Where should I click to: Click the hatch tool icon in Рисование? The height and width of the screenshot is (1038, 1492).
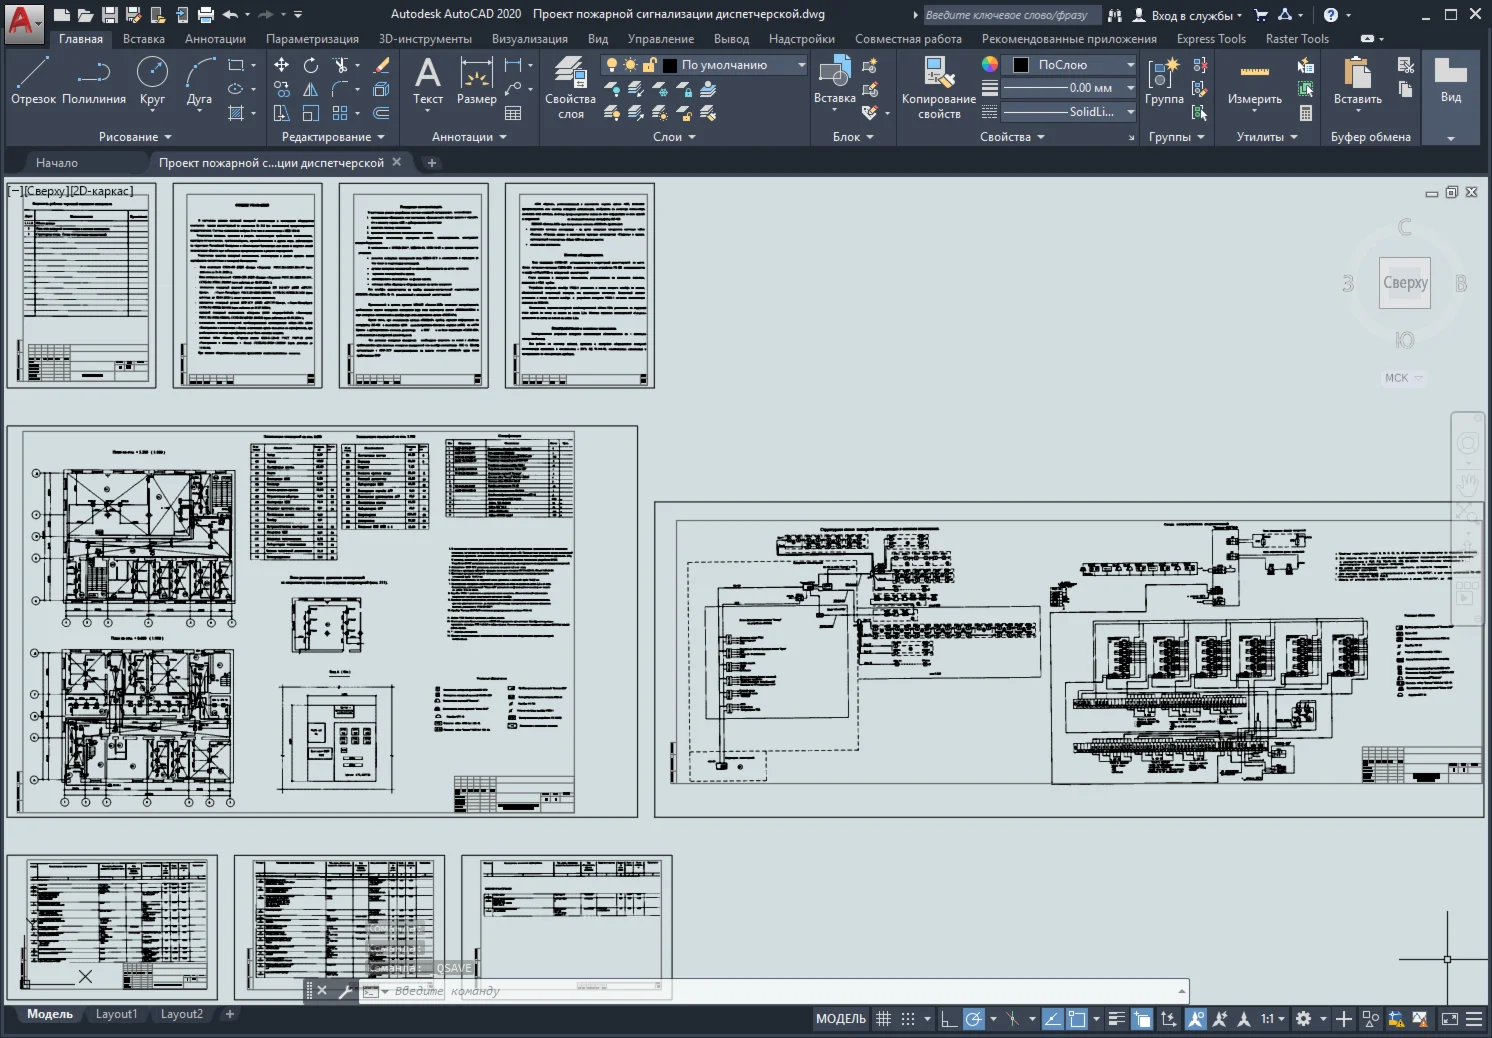237,113
